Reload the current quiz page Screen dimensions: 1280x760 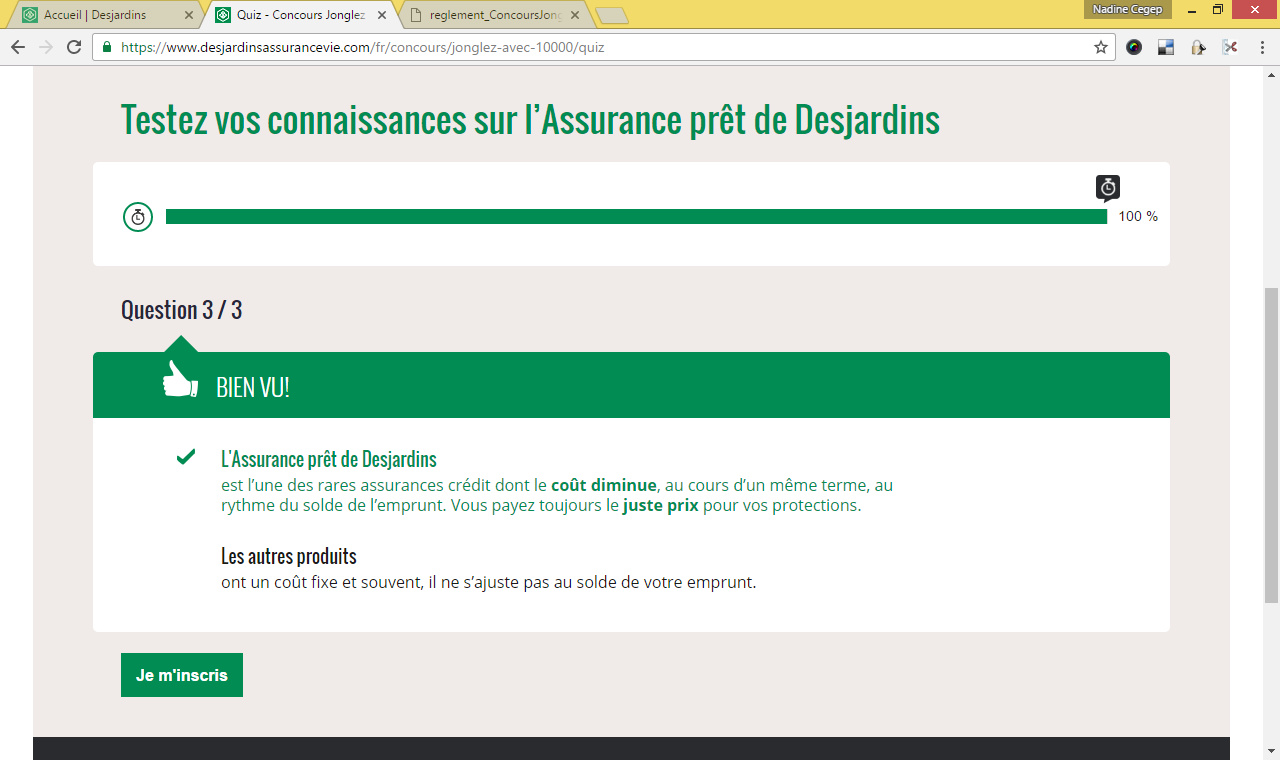click(x=73, y=47)
